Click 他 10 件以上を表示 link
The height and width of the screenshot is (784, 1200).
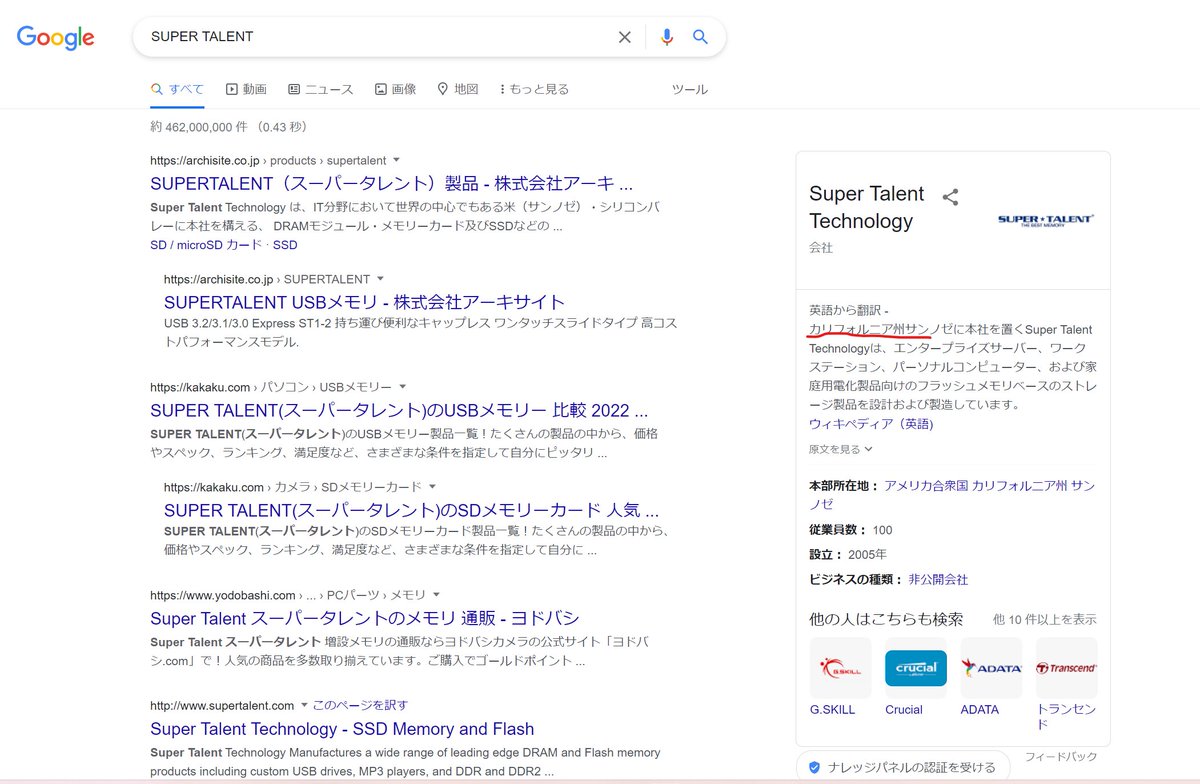[1044, 620]
